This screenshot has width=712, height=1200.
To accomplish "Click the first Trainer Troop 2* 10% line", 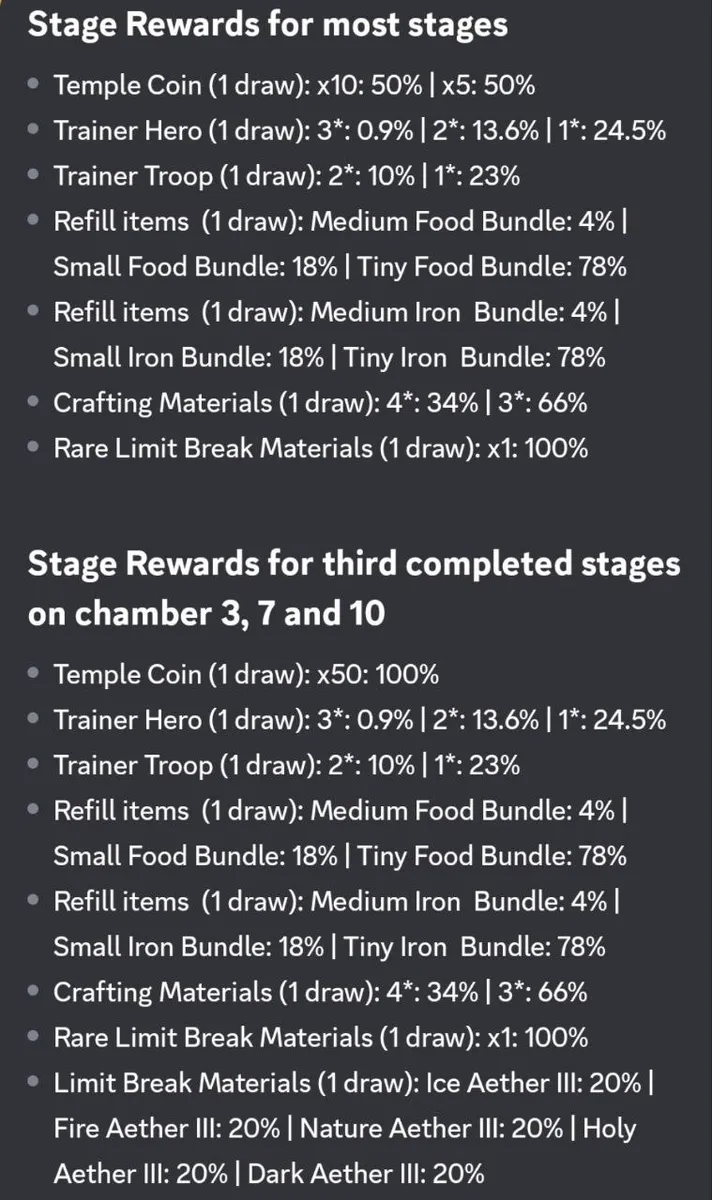I will (x=287, y=176).
